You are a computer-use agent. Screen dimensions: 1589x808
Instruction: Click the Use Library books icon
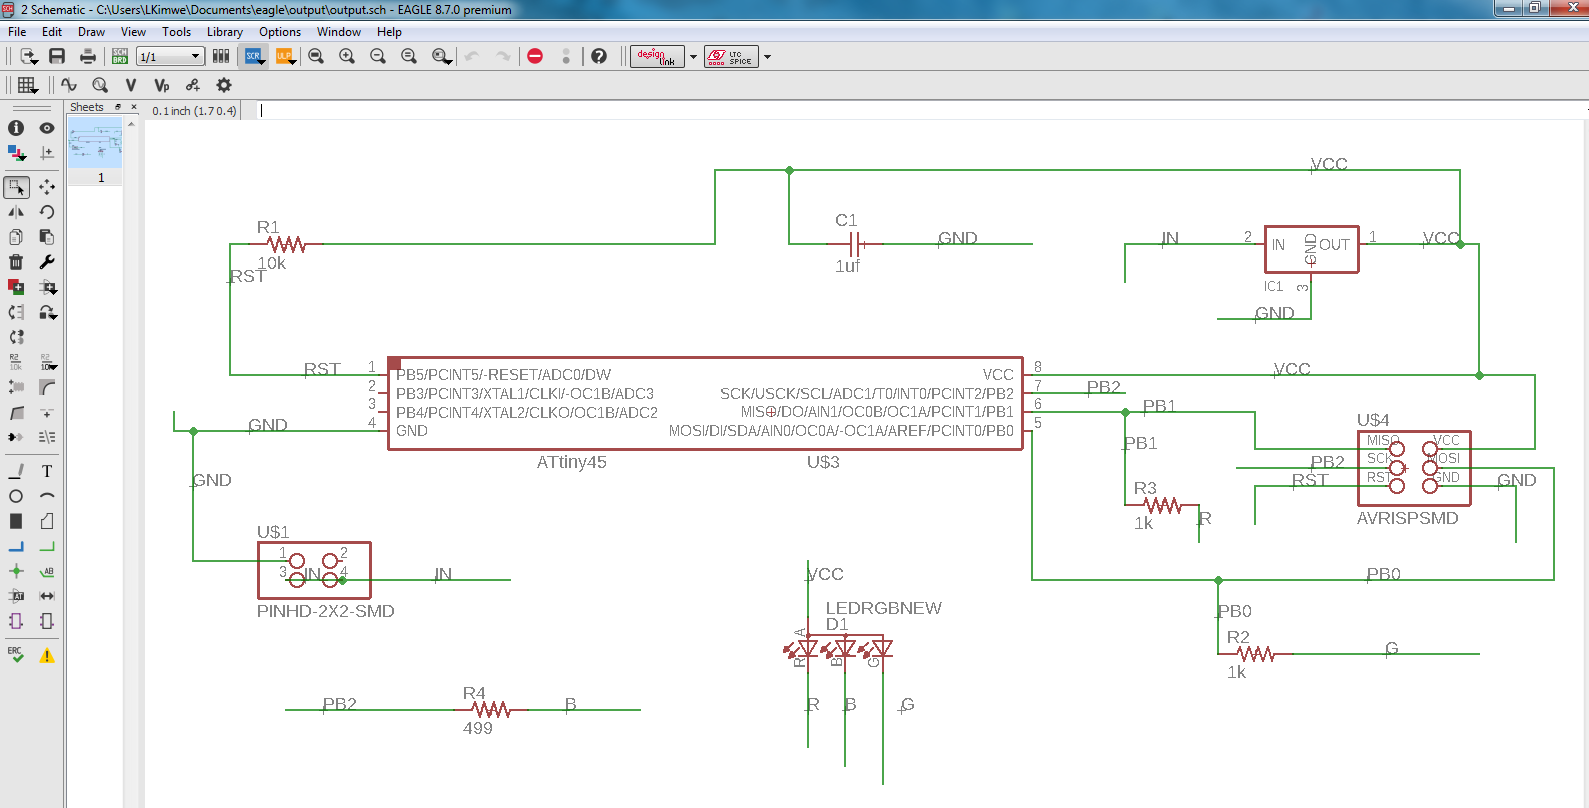[221, 56]
